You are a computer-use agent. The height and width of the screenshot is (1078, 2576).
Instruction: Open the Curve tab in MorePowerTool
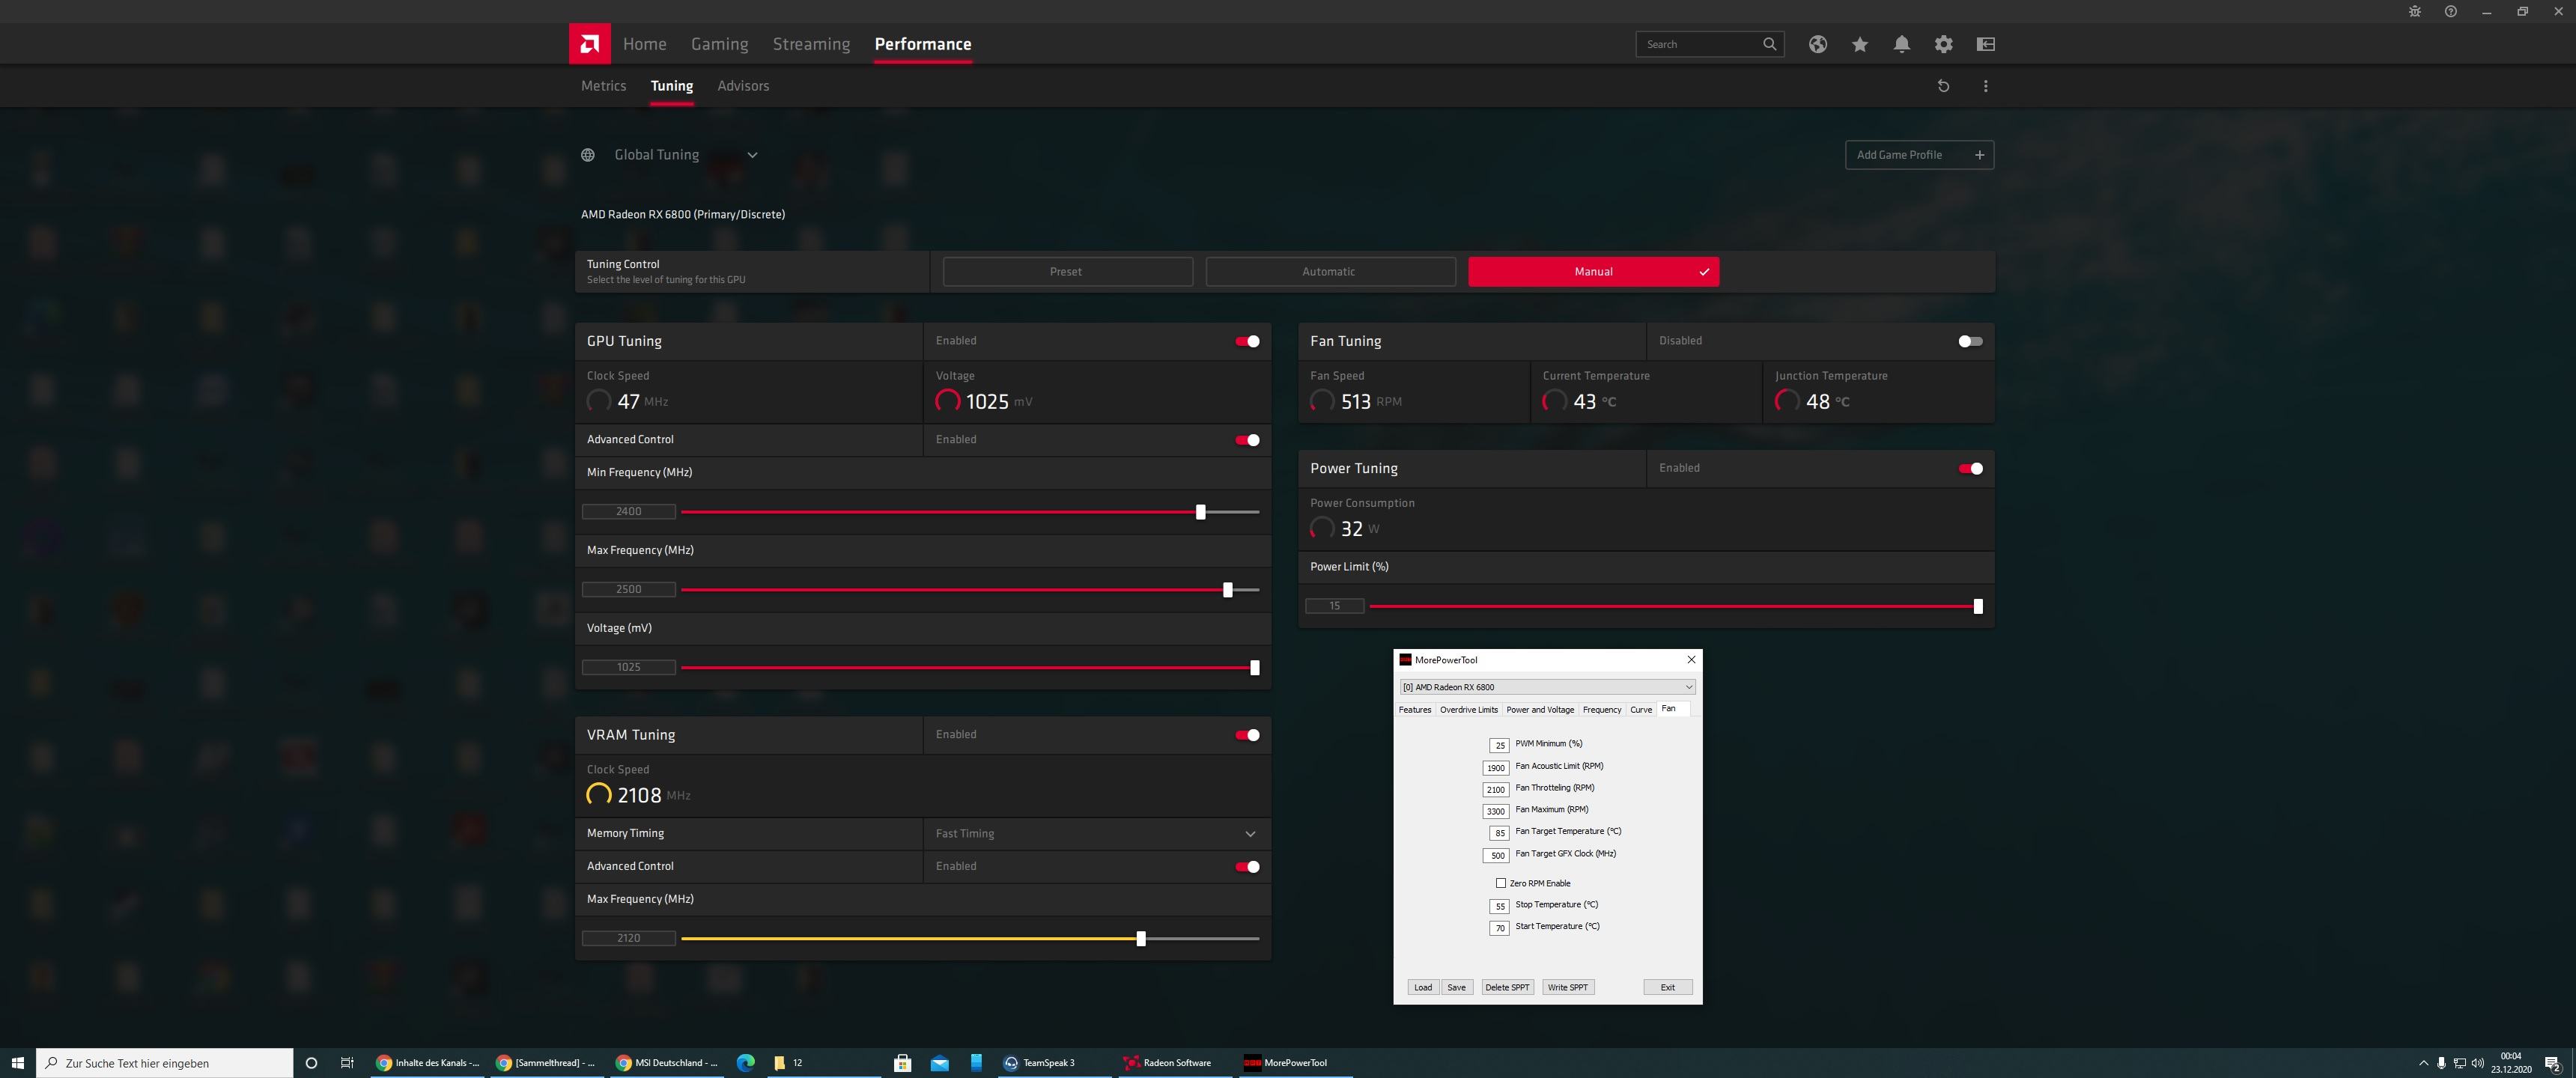(x=1641, y=709)
